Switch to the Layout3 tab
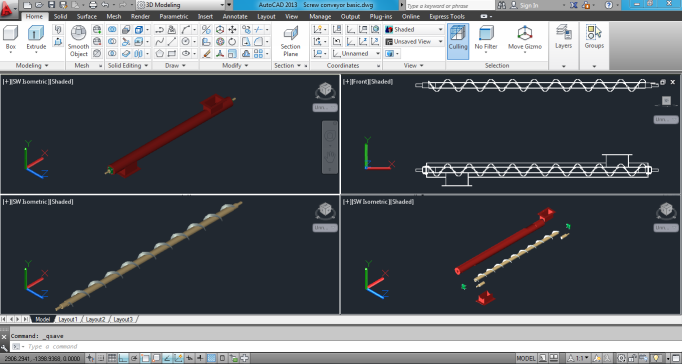The width and height of the screenshot is (682, 364). click(123, 319)
